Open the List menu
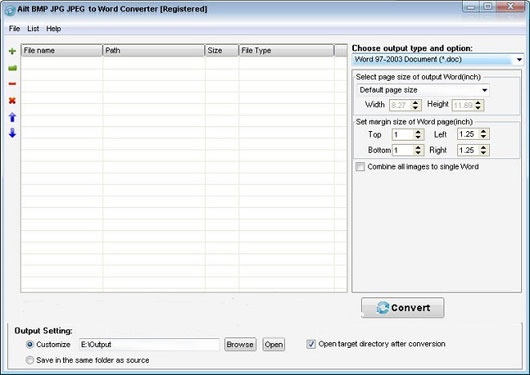 pyautogui.click(x=33, y=29)
